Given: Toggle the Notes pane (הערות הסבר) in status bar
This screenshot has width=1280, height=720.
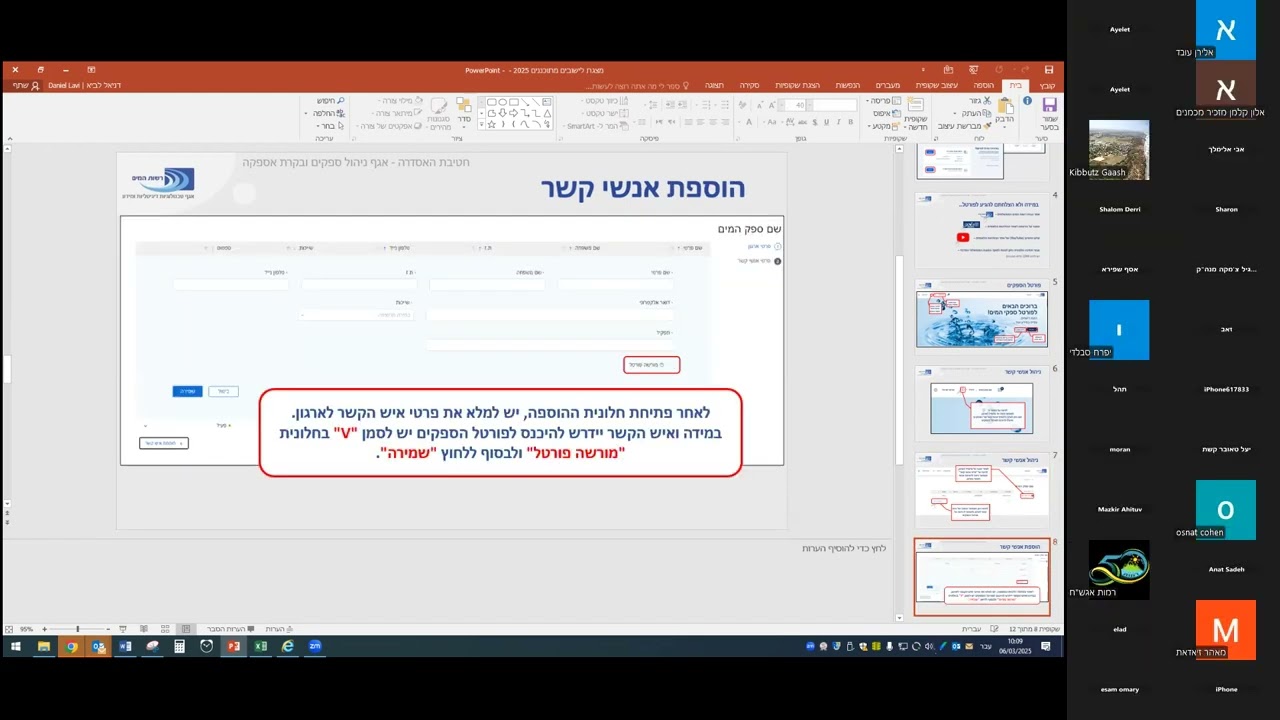Looking at the screenshot, I should tap(230, 629).
